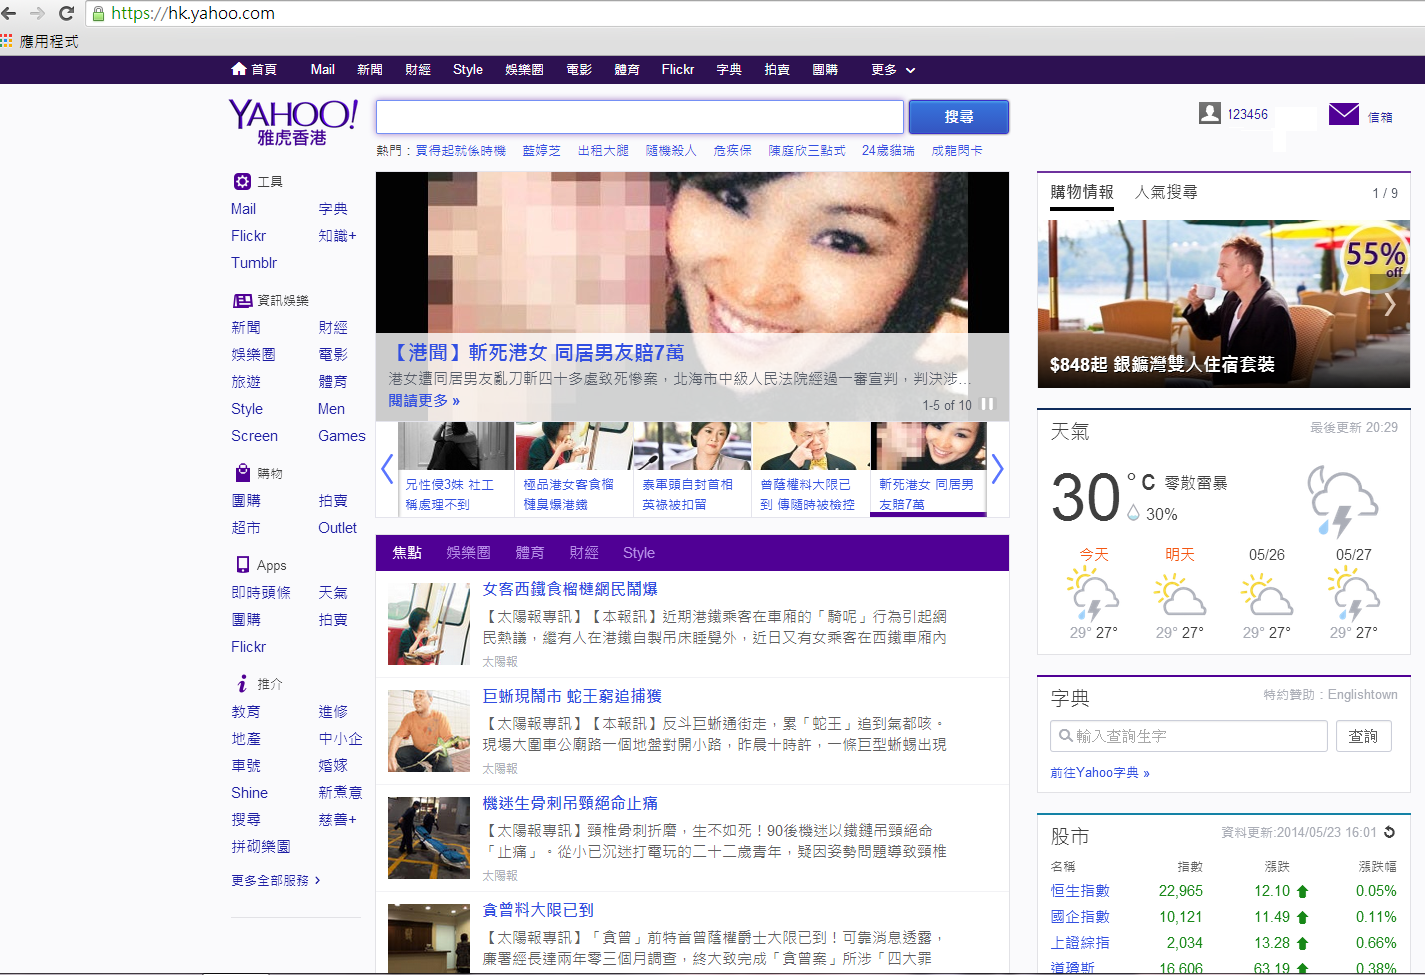Viewport: 1425px width, 975px height.
Task: Expand the 更多 dropdown in navbar
Action: point(893,70)
